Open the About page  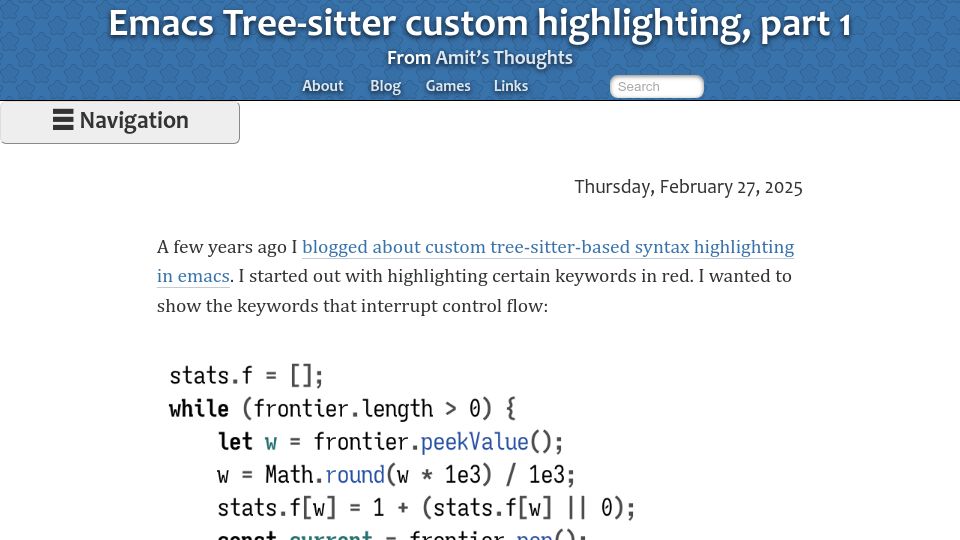pos(323,86)
